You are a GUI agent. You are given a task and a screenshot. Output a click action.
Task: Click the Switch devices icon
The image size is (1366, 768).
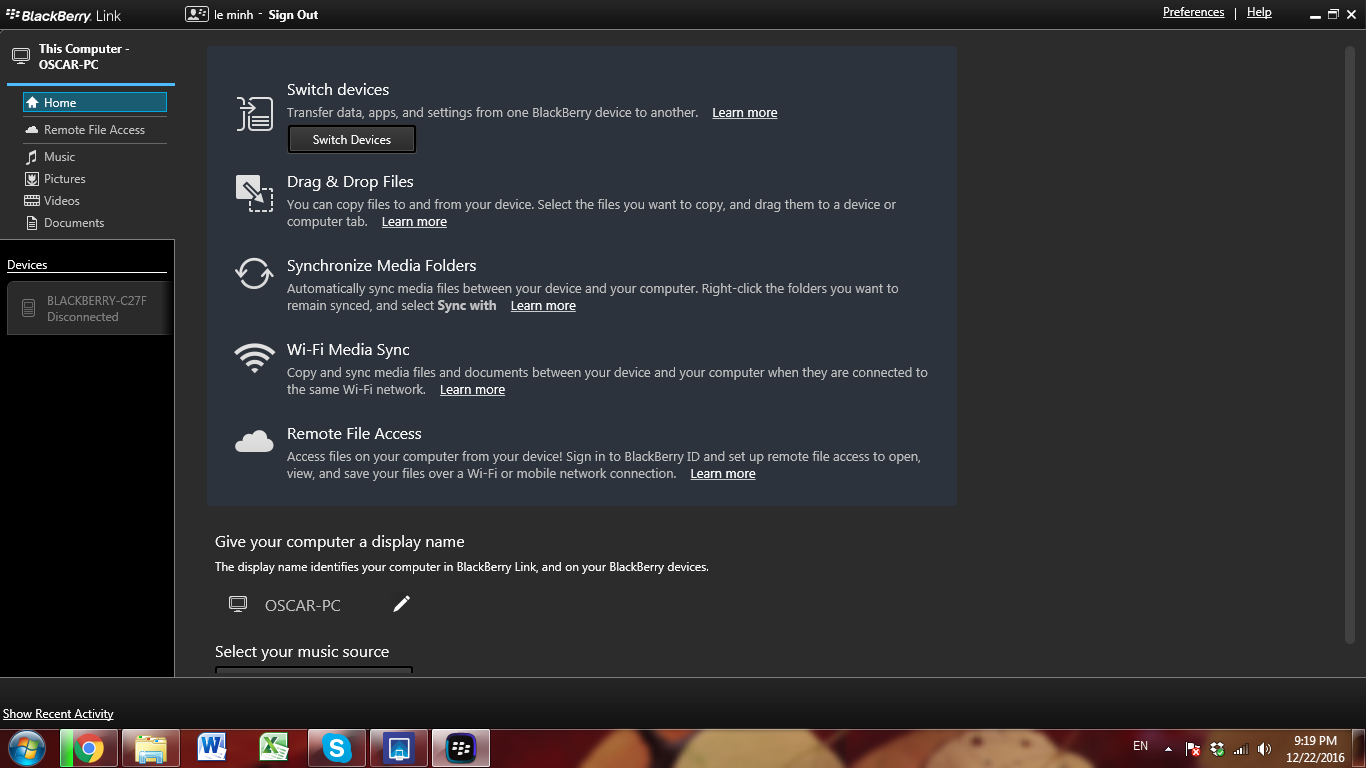(254, 114)
